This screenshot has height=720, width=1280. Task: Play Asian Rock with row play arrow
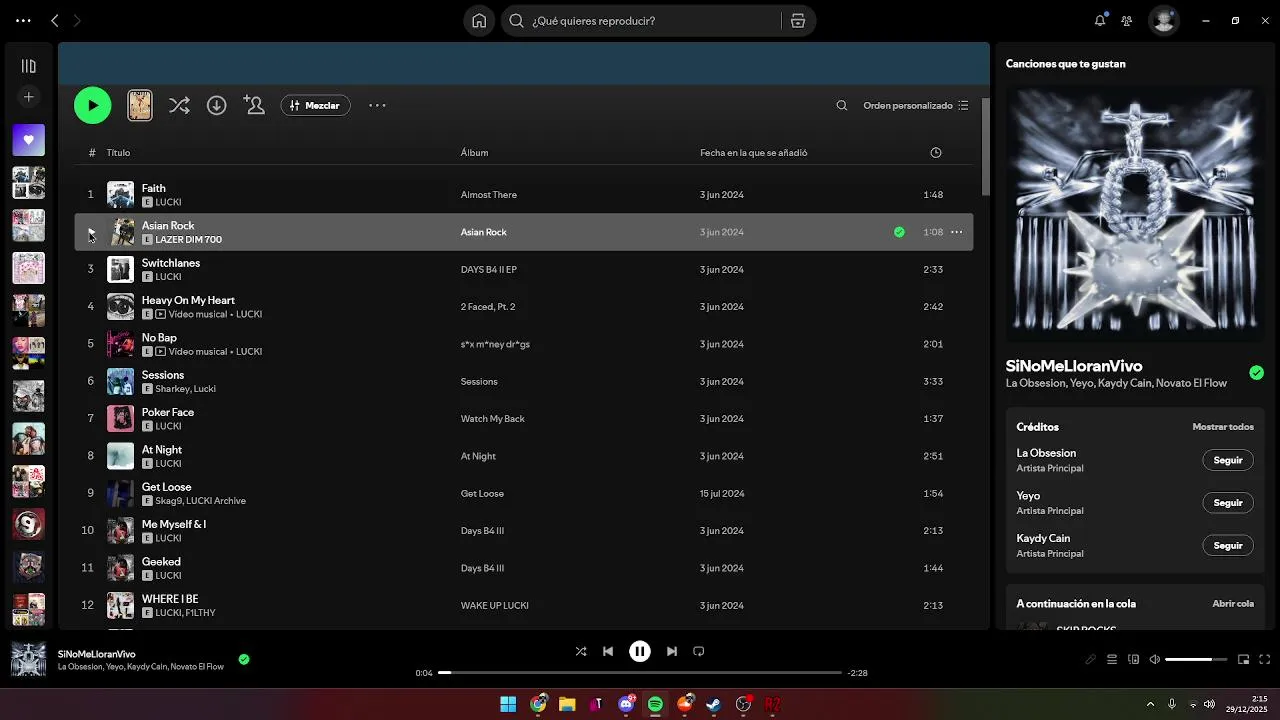click(91, 232)
